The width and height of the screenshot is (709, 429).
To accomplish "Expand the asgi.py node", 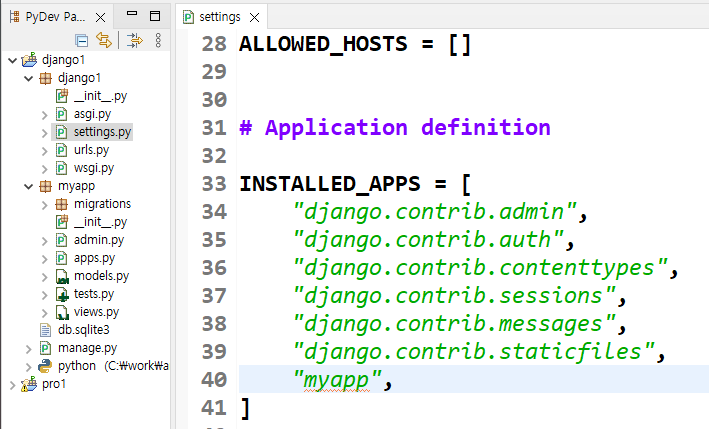I will 44,115.
